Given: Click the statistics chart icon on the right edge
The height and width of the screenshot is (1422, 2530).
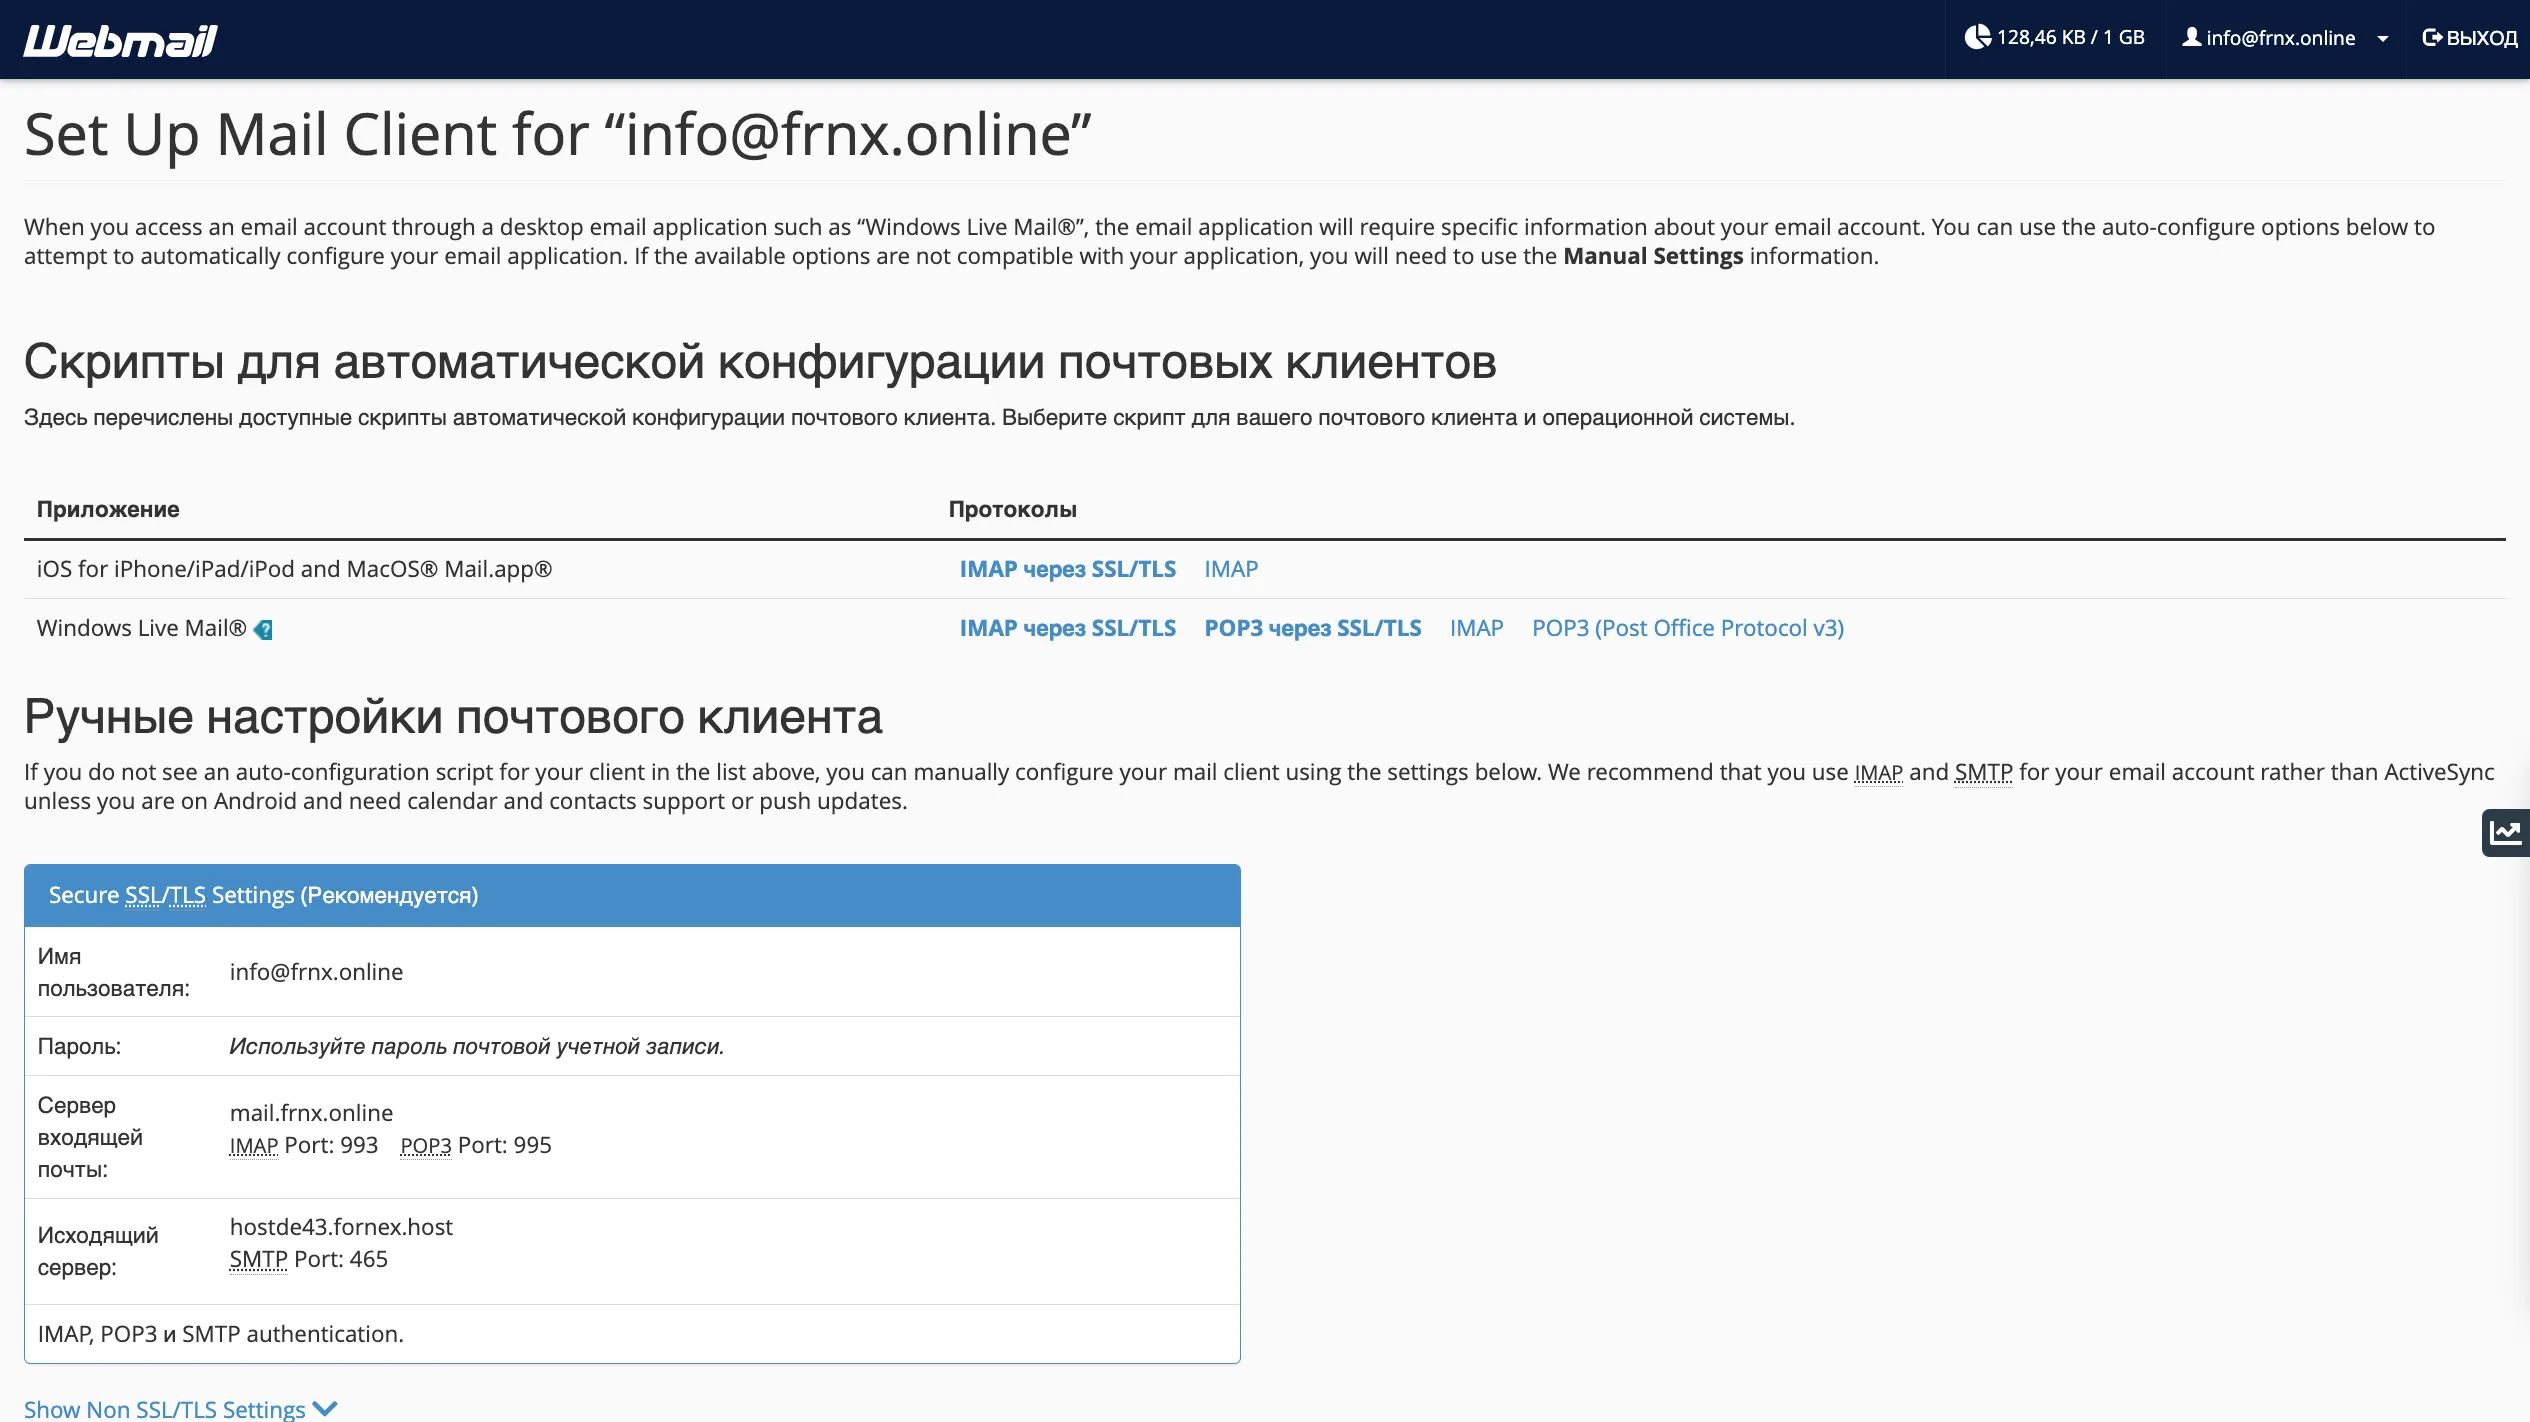Looking at the screenshot, I should tap(2505, 833).
